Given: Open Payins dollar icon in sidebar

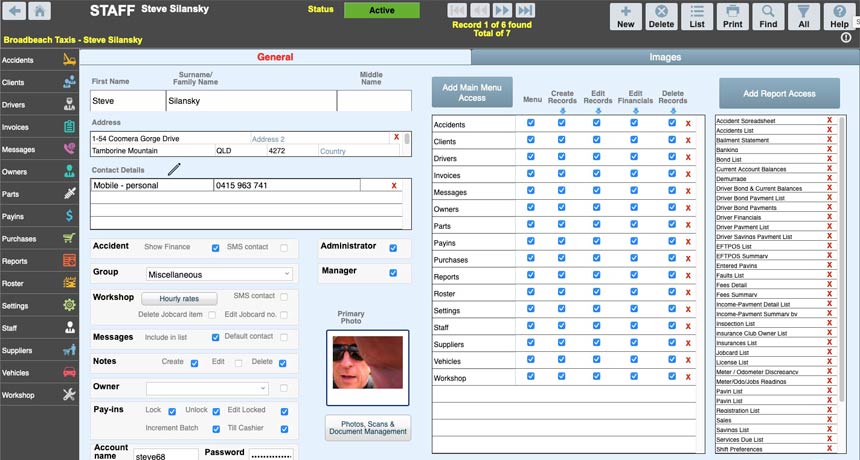Looking at the screenshot, I should (x=39, y=215).
